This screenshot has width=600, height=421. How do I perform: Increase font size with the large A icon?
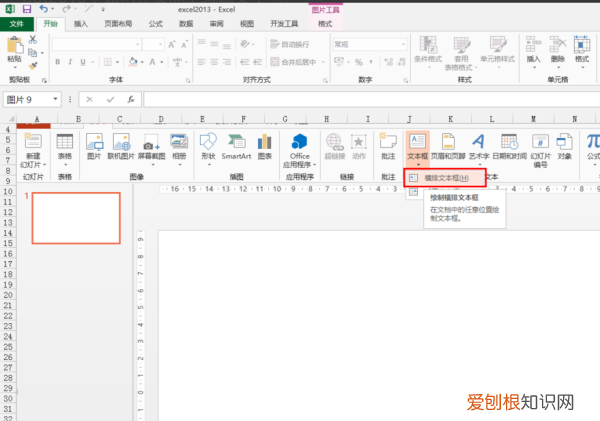pyautogui.click(x=172, y=44)
